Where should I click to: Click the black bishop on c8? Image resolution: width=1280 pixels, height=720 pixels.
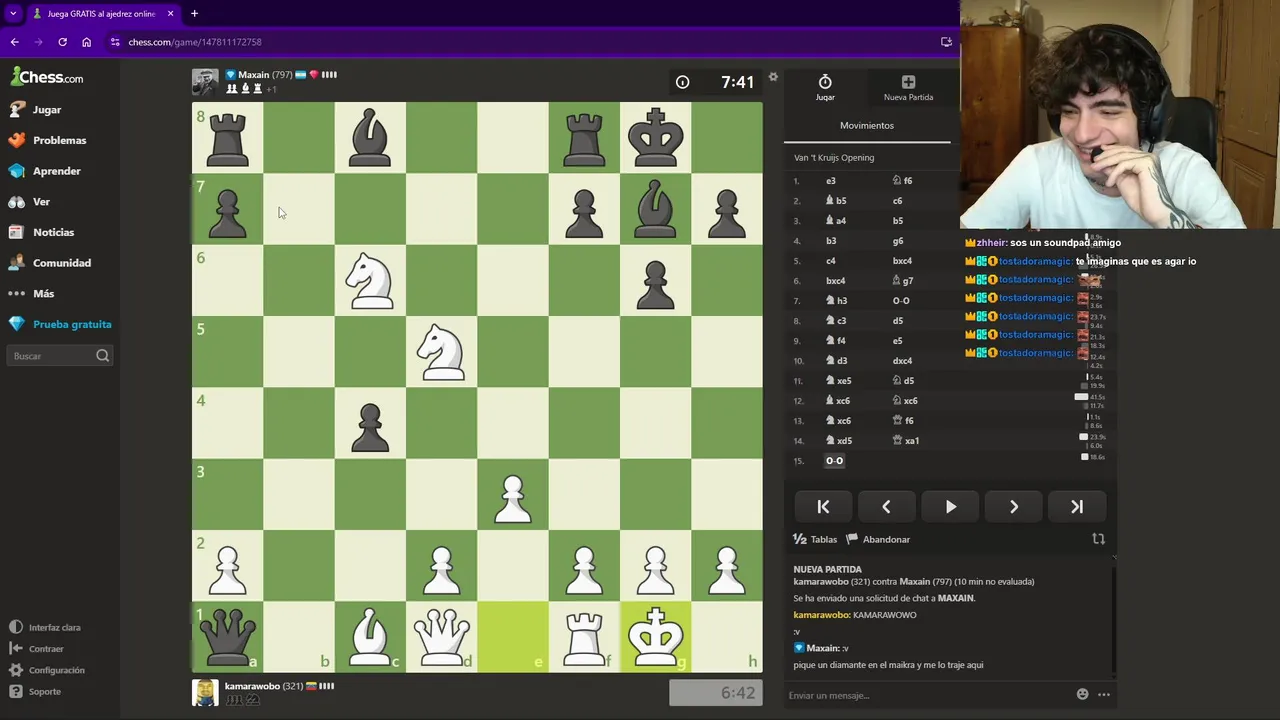point(370,137)
